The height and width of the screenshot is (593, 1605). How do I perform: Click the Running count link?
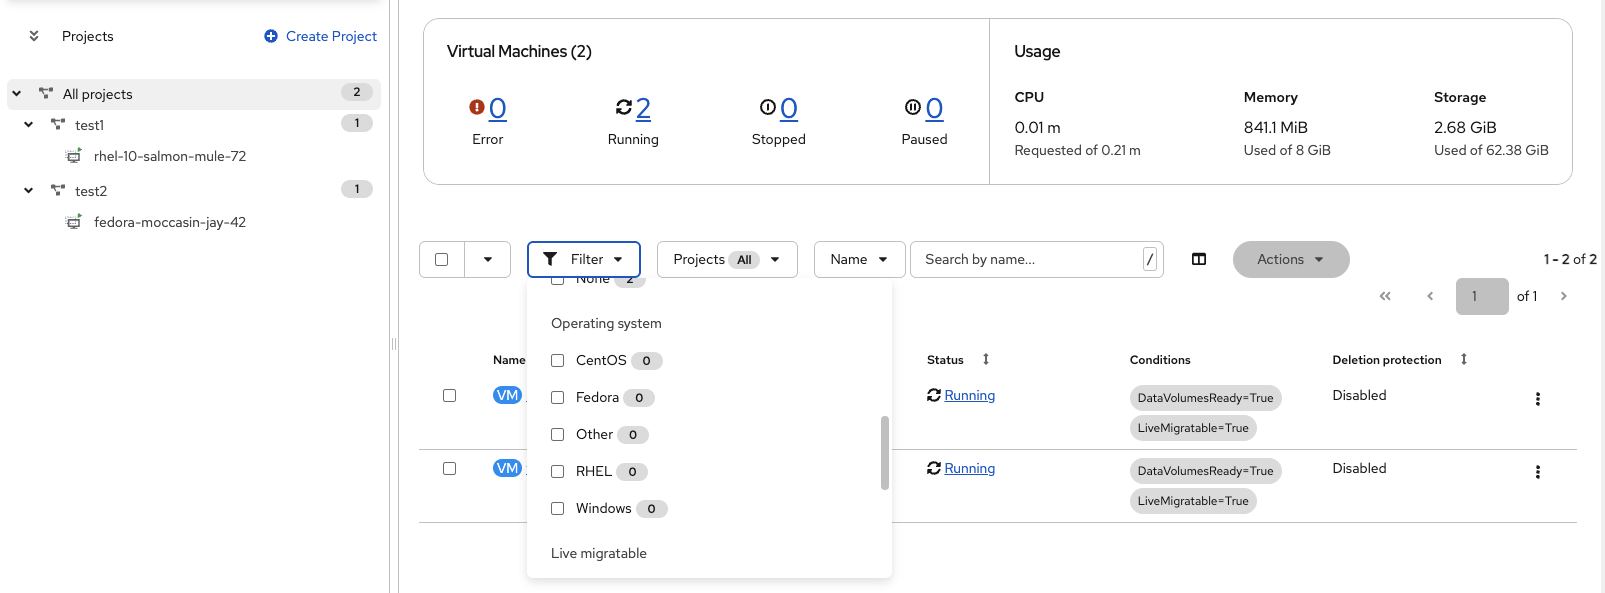coord(643,108)
